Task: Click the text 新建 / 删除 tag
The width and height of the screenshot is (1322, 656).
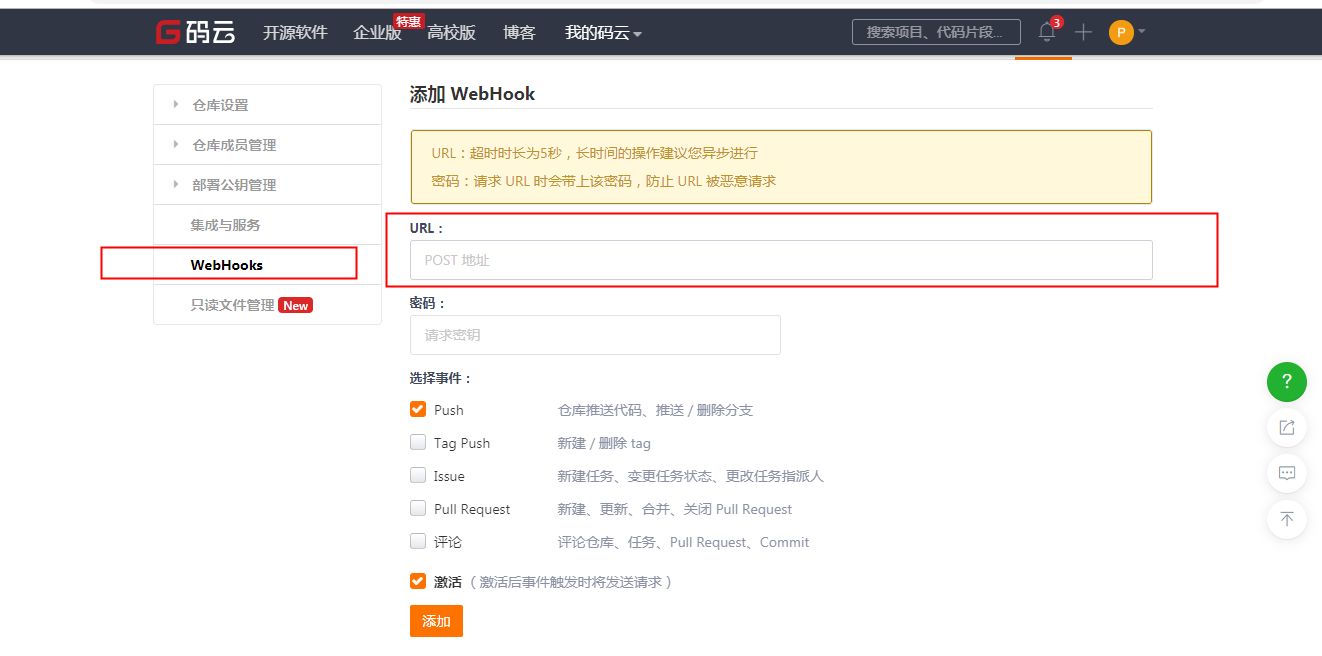Action: 604,443
